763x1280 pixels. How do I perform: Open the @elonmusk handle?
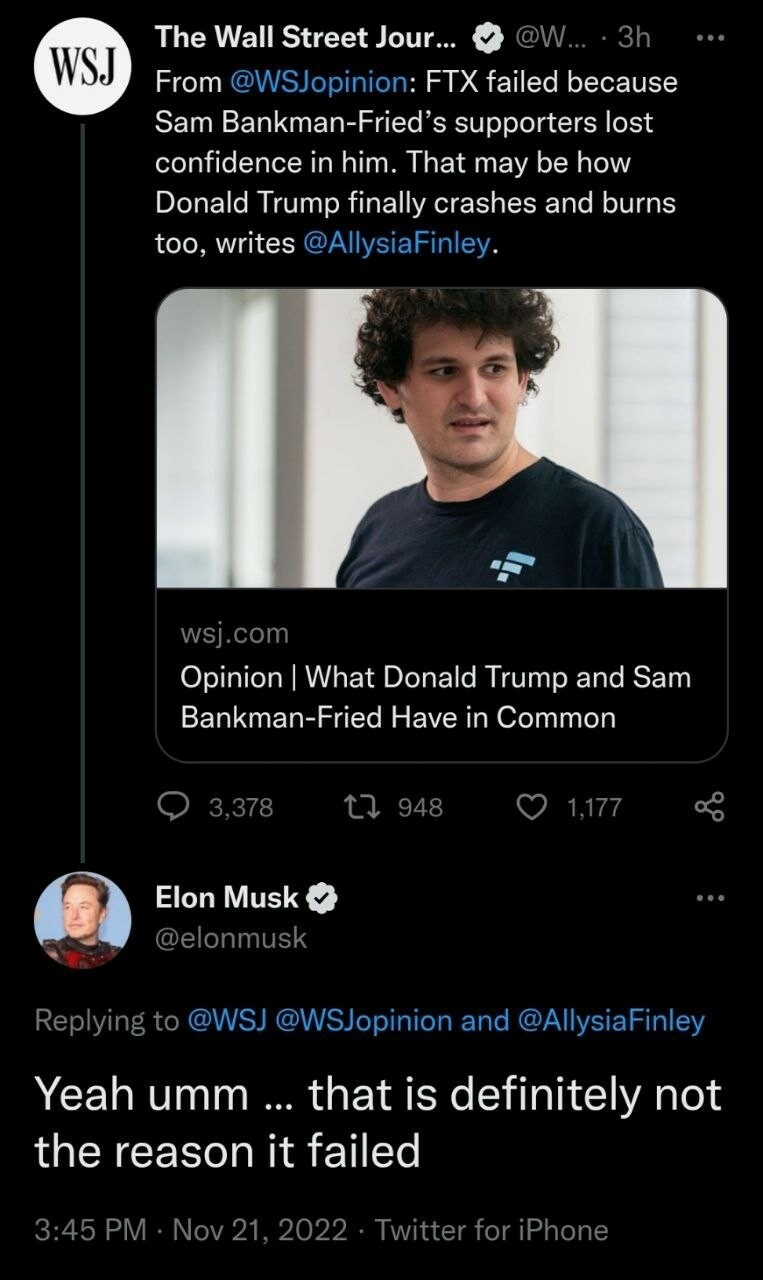[x=231, y=938]
